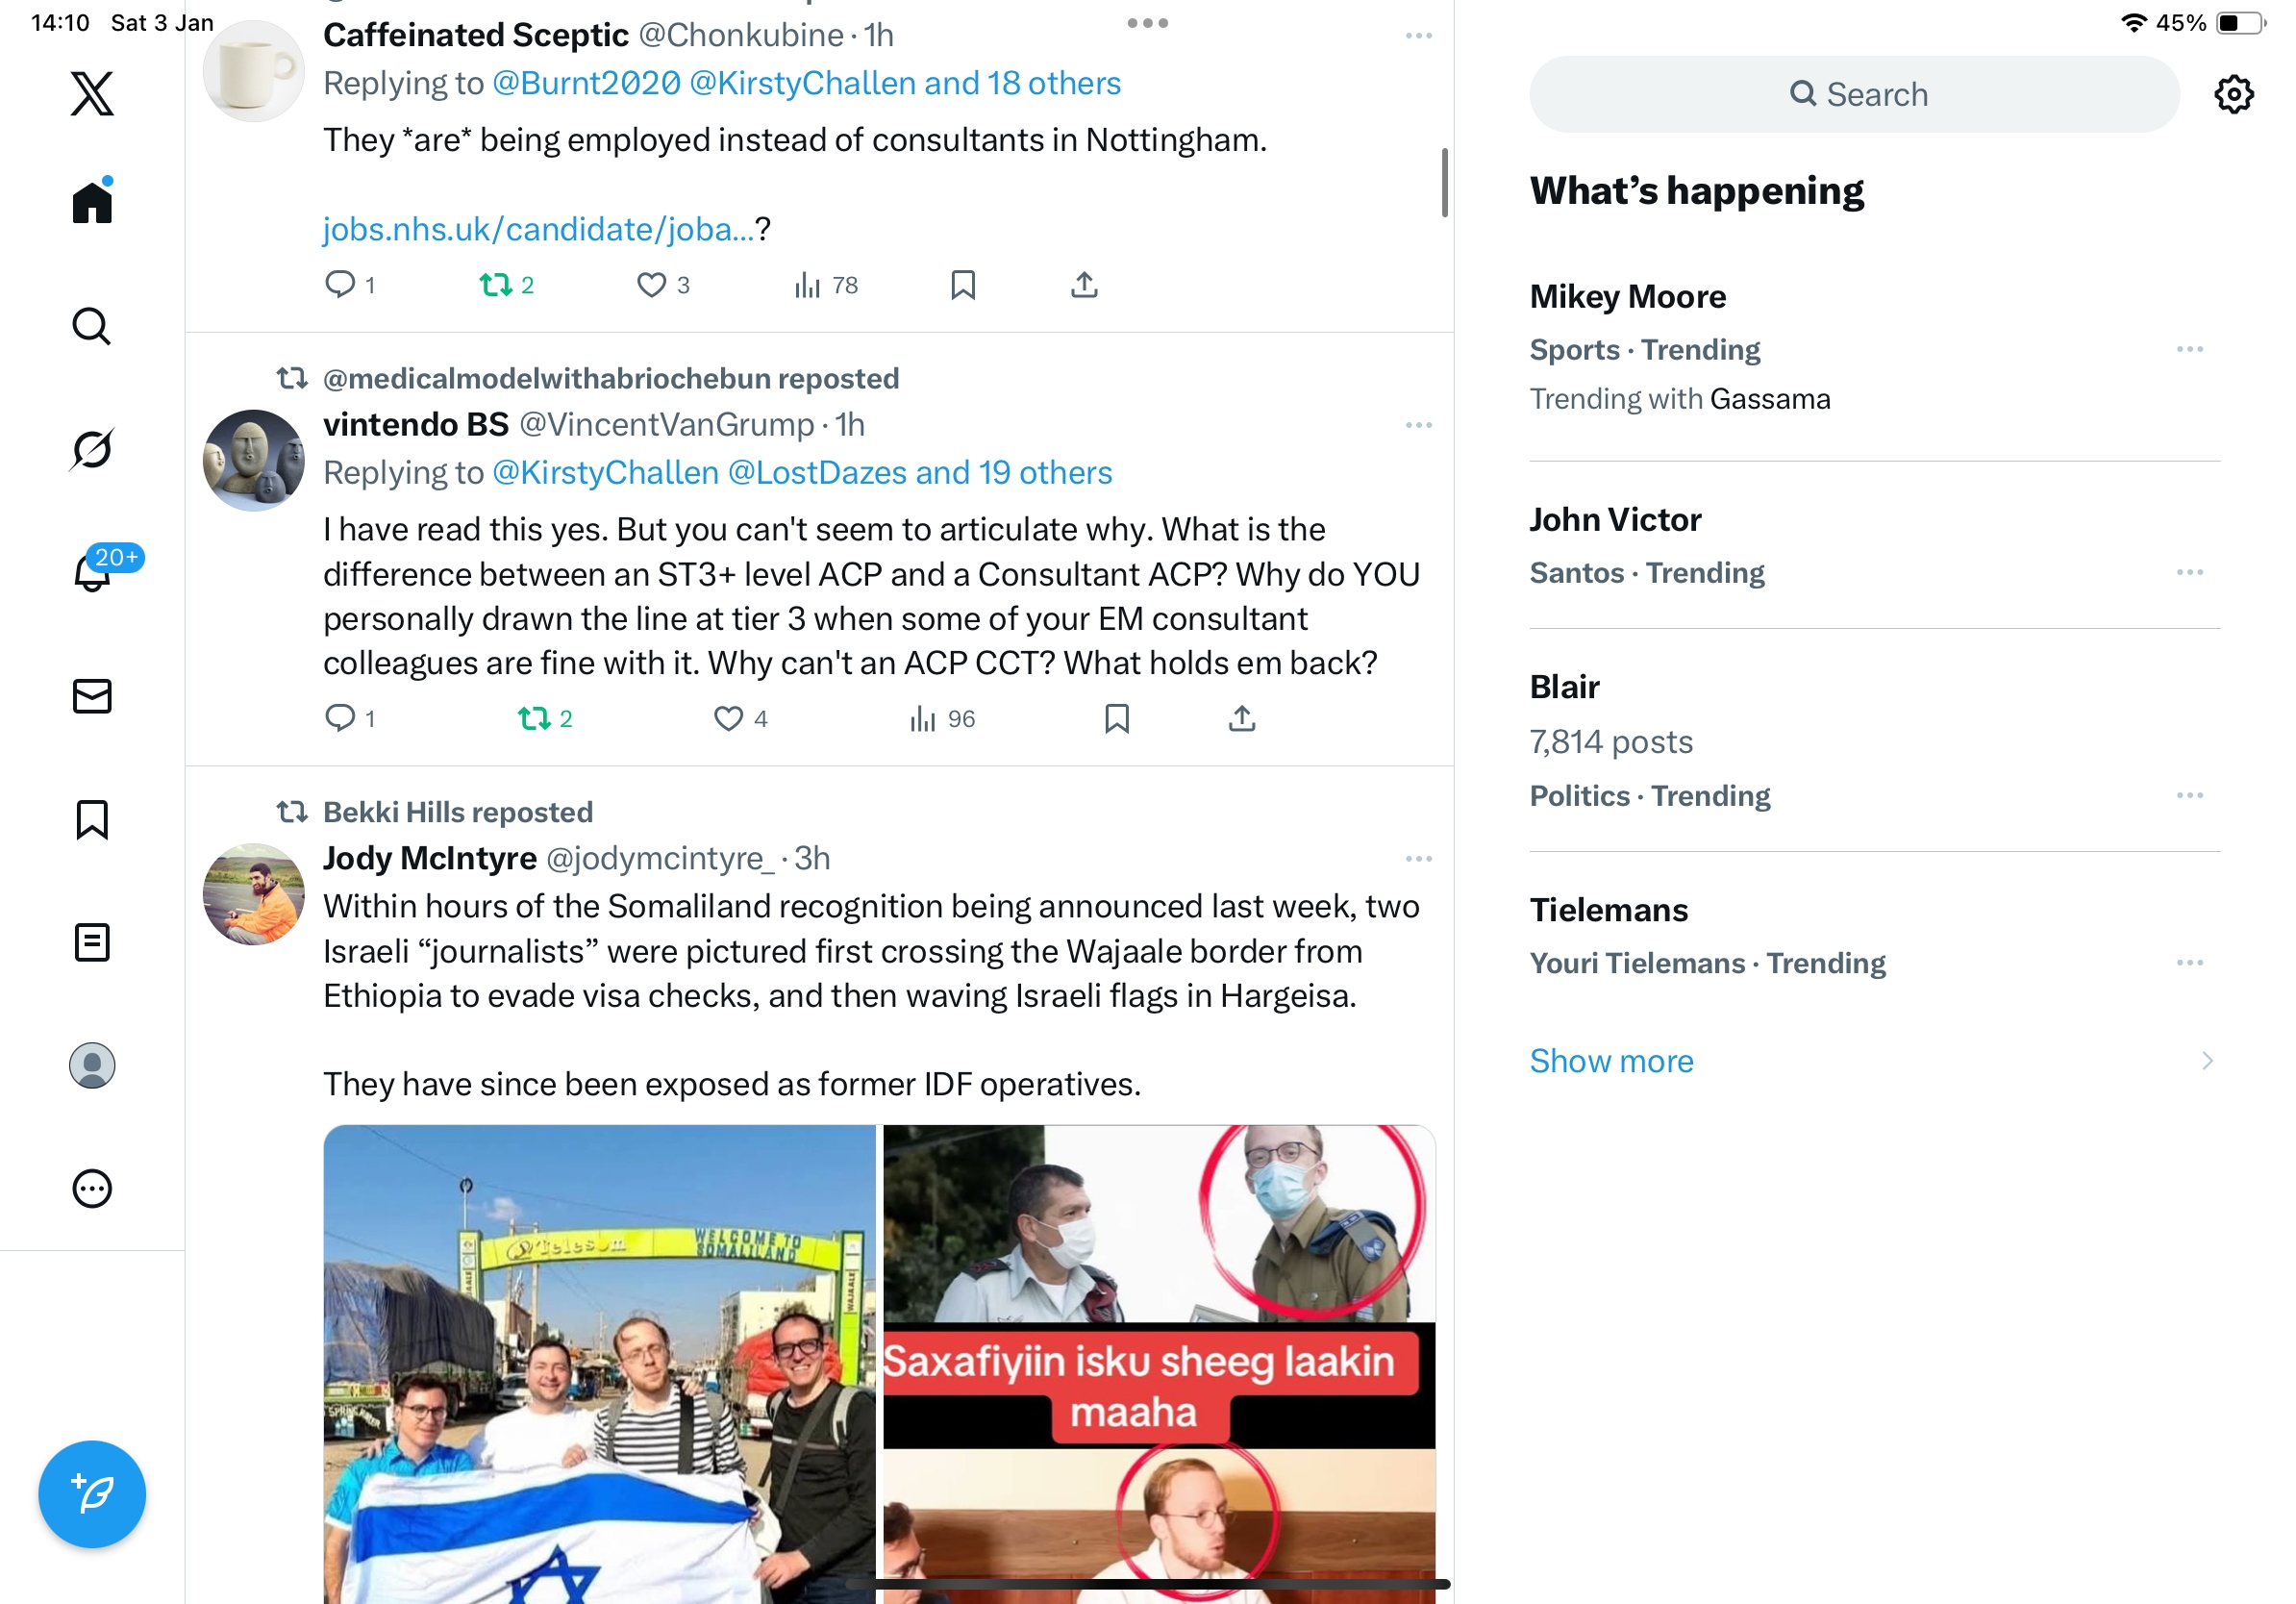Bookmark the vintendo BS post
2296x1604 pixels.
pos(1117,718)
